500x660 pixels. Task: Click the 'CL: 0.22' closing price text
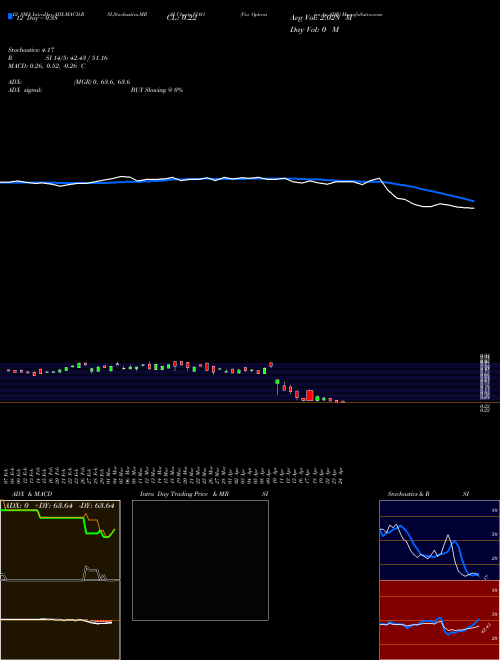181,18
